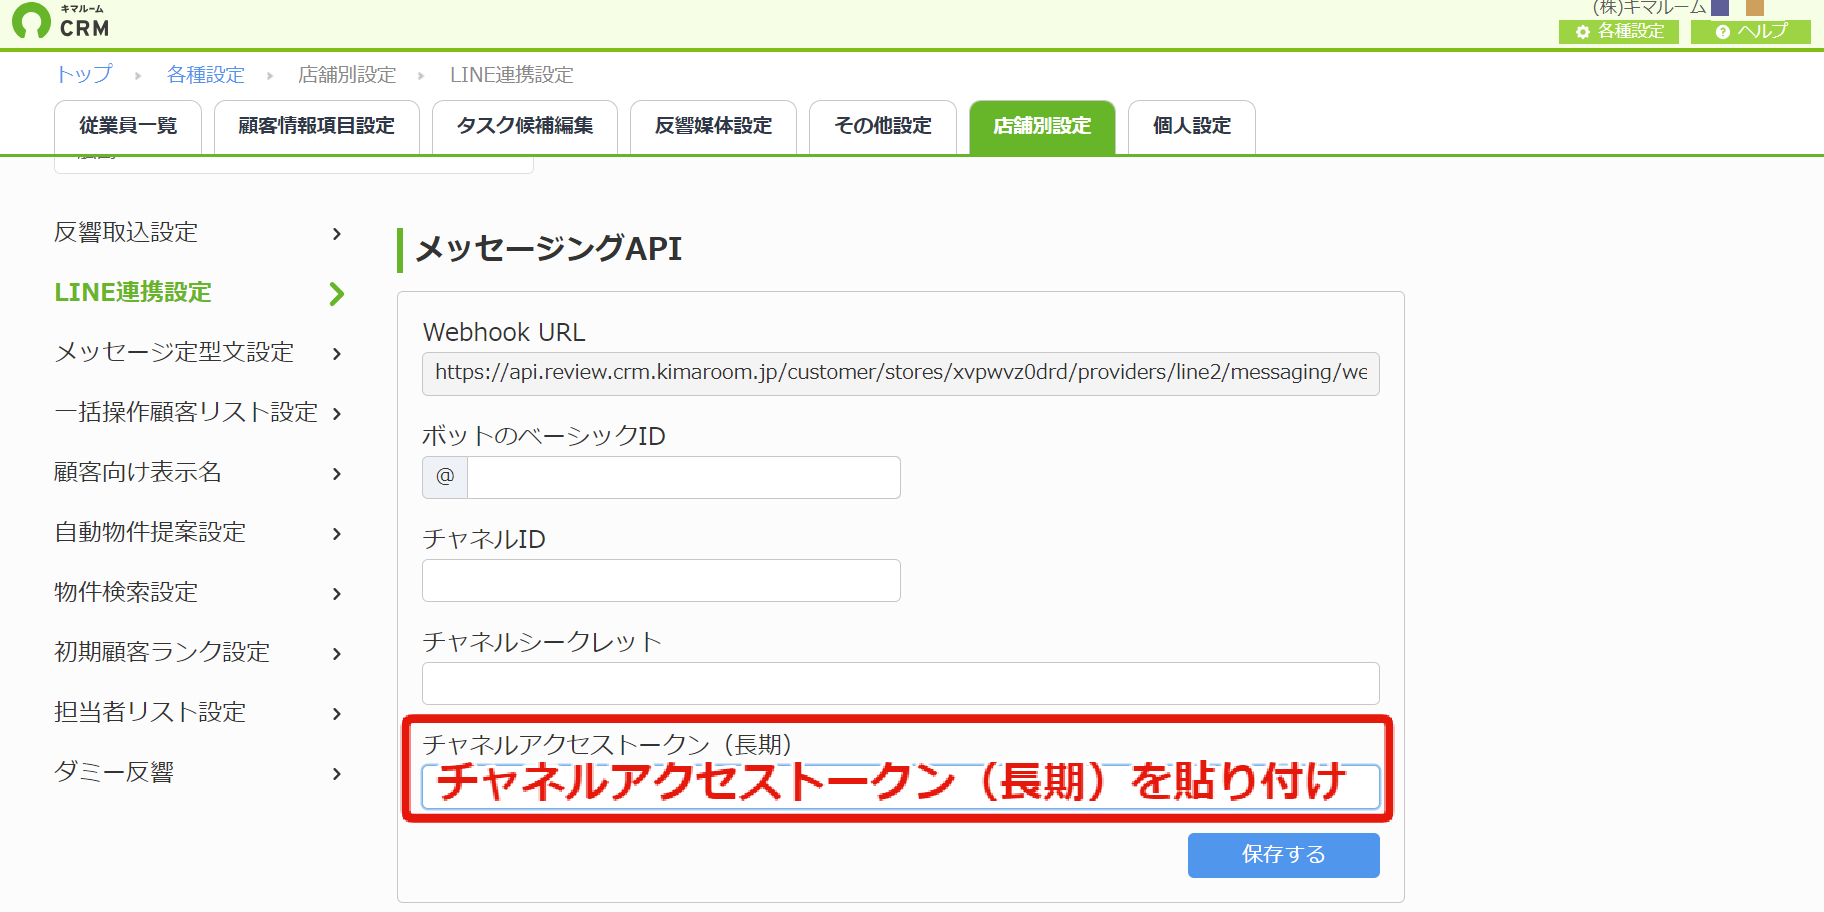Focus the チャネルアクセストークン（長期） input field
The width and height of the screenshot is (1824, 912).
coord(901,787)
